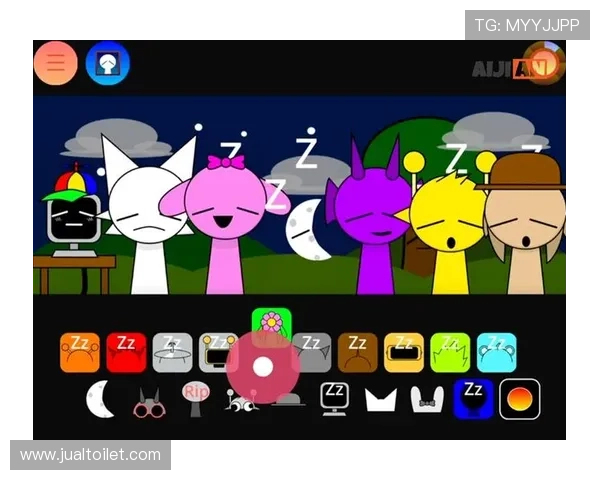Screen dimensions: 600x480
Task: Choose the dark blue Zz icon
Action: [x=473, y=398]
